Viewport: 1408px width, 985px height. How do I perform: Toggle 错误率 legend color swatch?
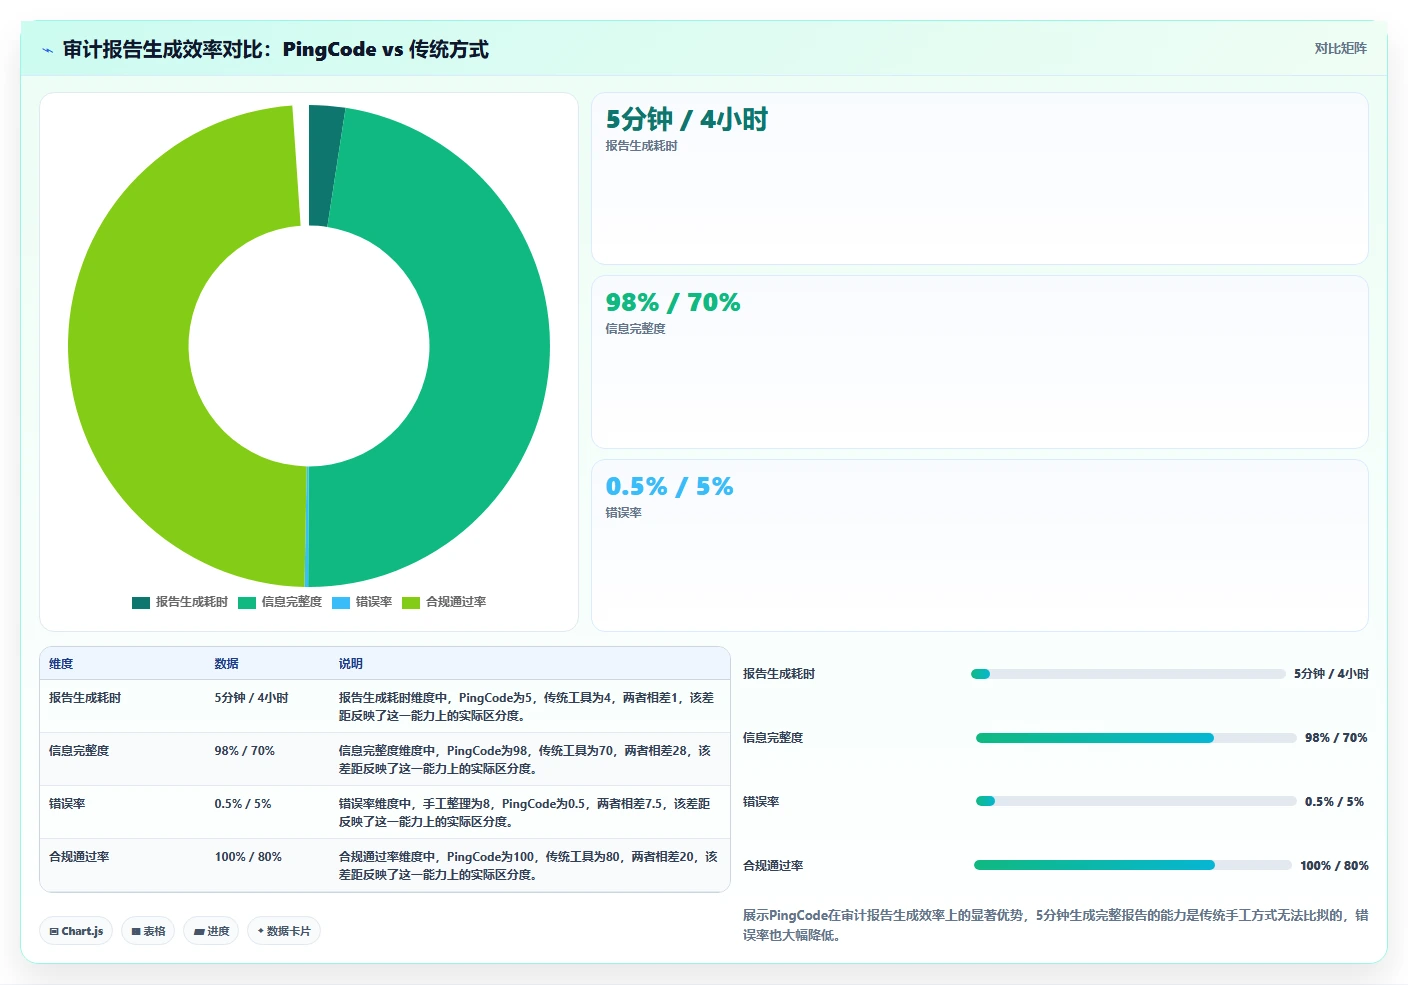(341, 602)
